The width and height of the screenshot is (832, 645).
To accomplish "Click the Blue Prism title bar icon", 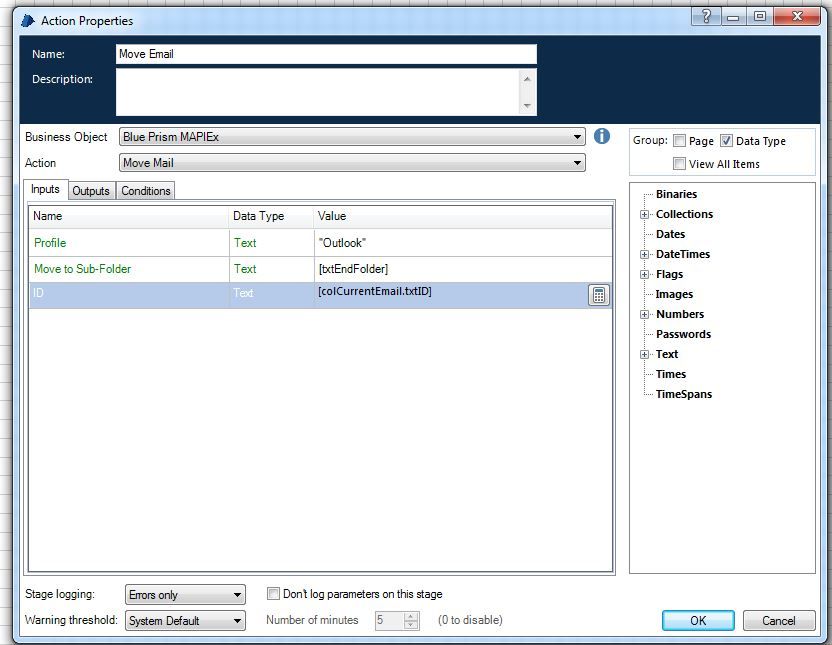I will click(x=28, y=21).
